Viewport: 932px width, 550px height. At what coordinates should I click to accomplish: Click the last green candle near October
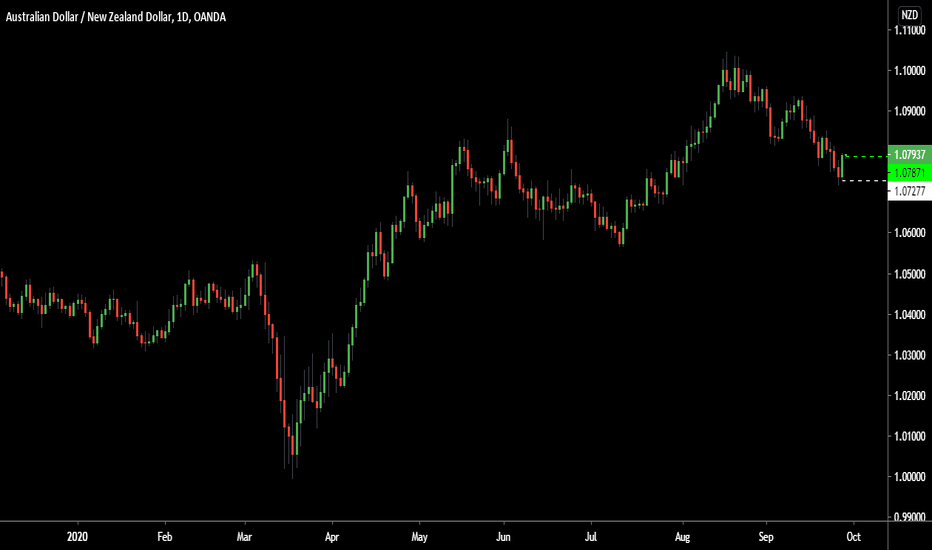click(x=842, y=165)
